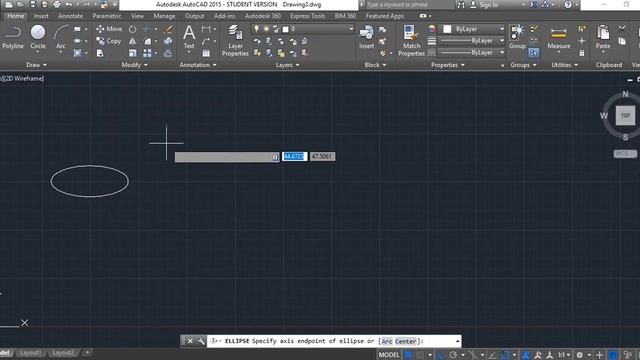Click the Undo arrow in quick access
The width and height of the screenshot is (640, 360).
point(69,4)
